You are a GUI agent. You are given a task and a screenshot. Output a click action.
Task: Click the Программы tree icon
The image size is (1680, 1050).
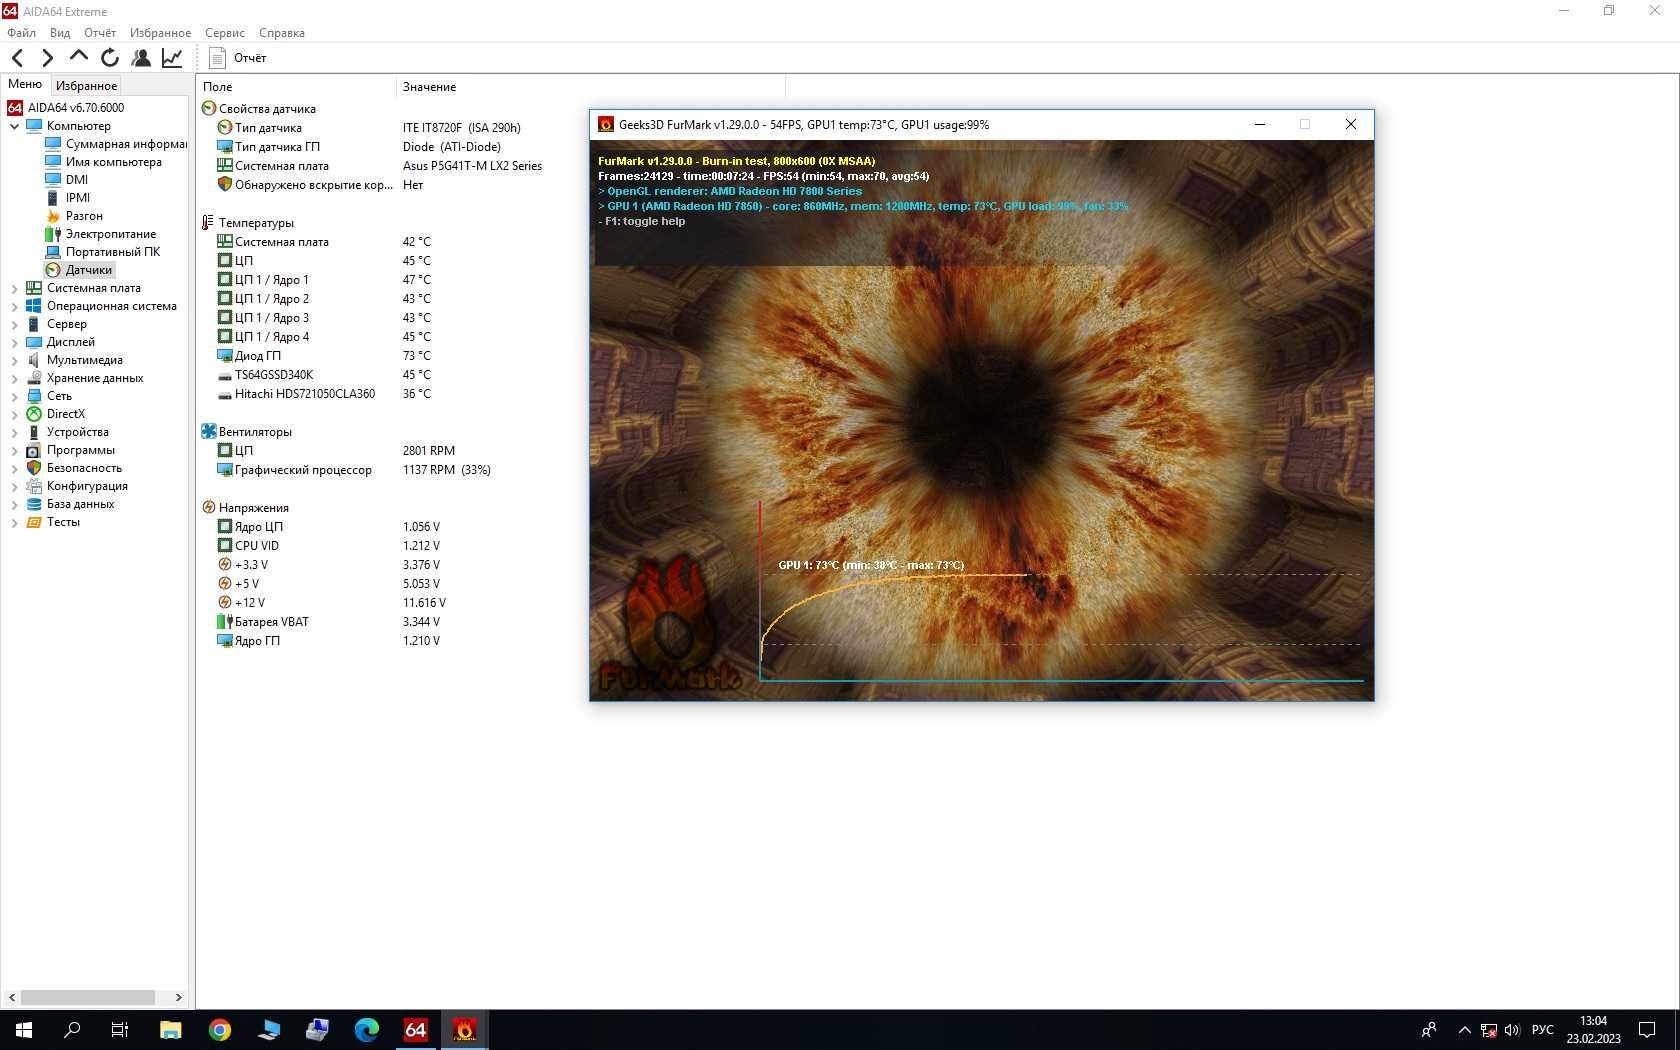coord(34,450)
